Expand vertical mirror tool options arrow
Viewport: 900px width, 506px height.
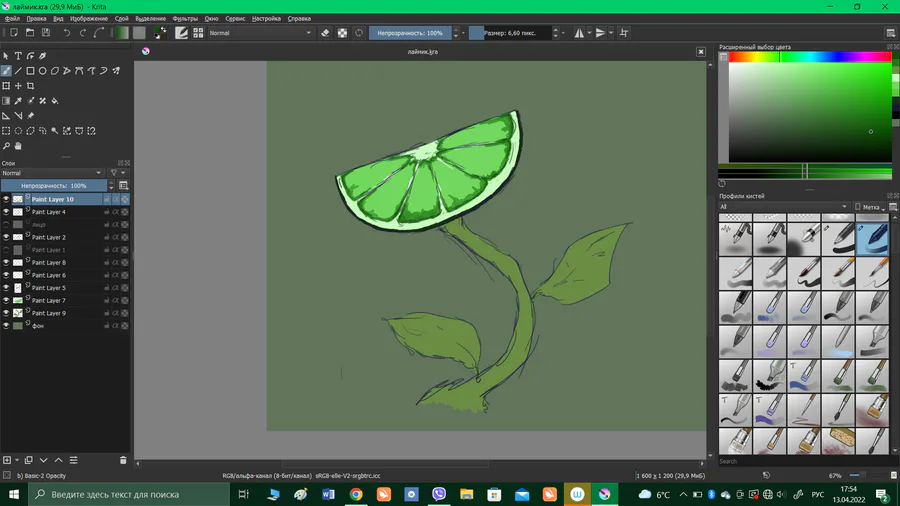point(611,33)
